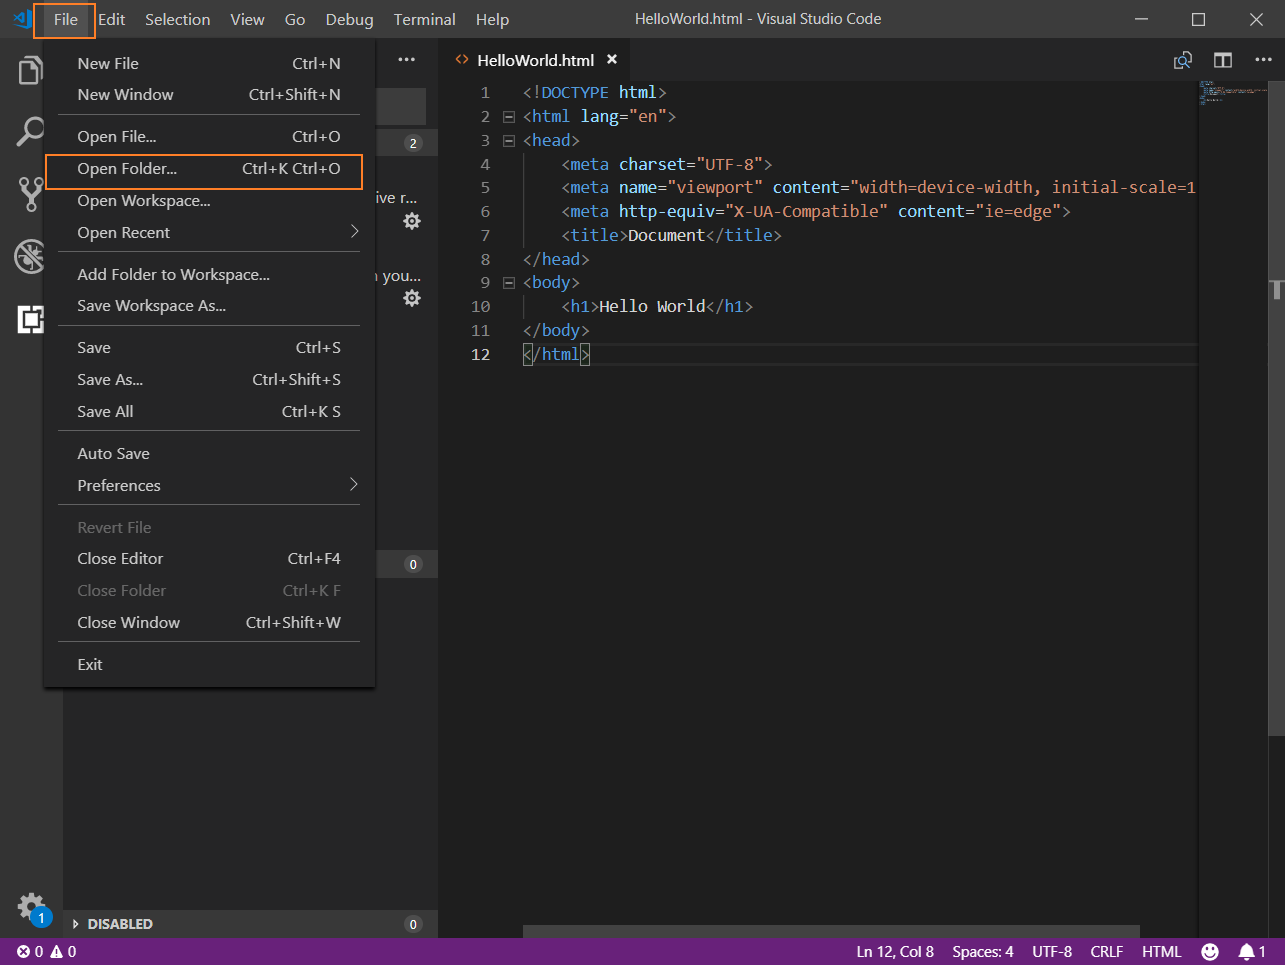Click the HTML language mode in status bar
1285x965 pixels.
(x=1161, y=952)
